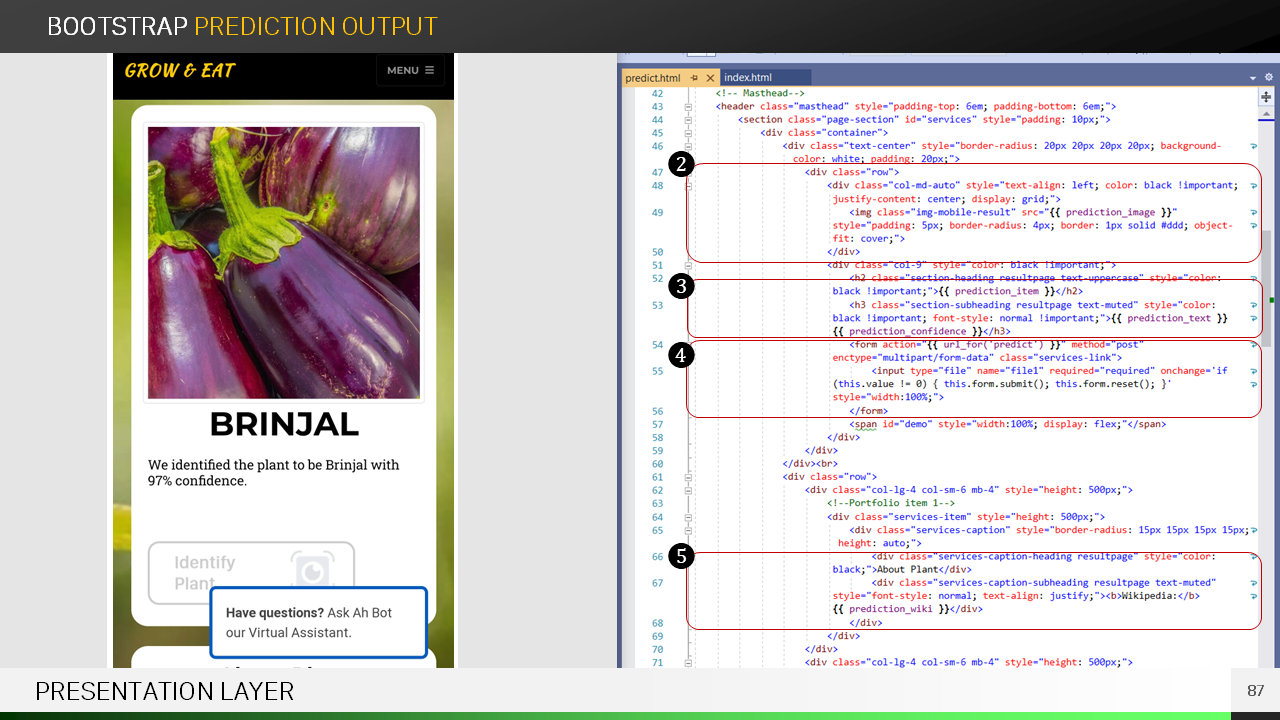Collapse the div row at line 61
This screenshot has width=1280, height=720.
(688, 477)
